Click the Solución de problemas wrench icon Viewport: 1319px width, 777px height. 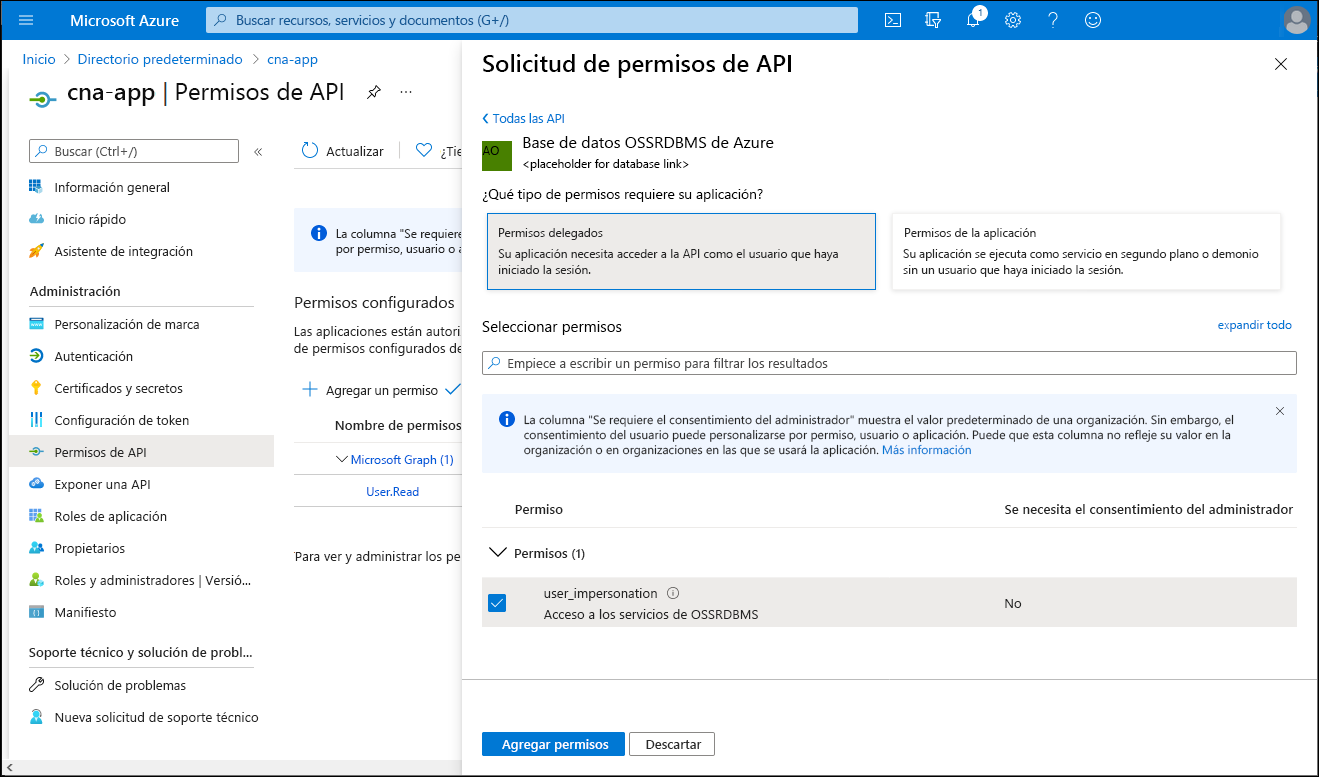(x=36, y=685)
